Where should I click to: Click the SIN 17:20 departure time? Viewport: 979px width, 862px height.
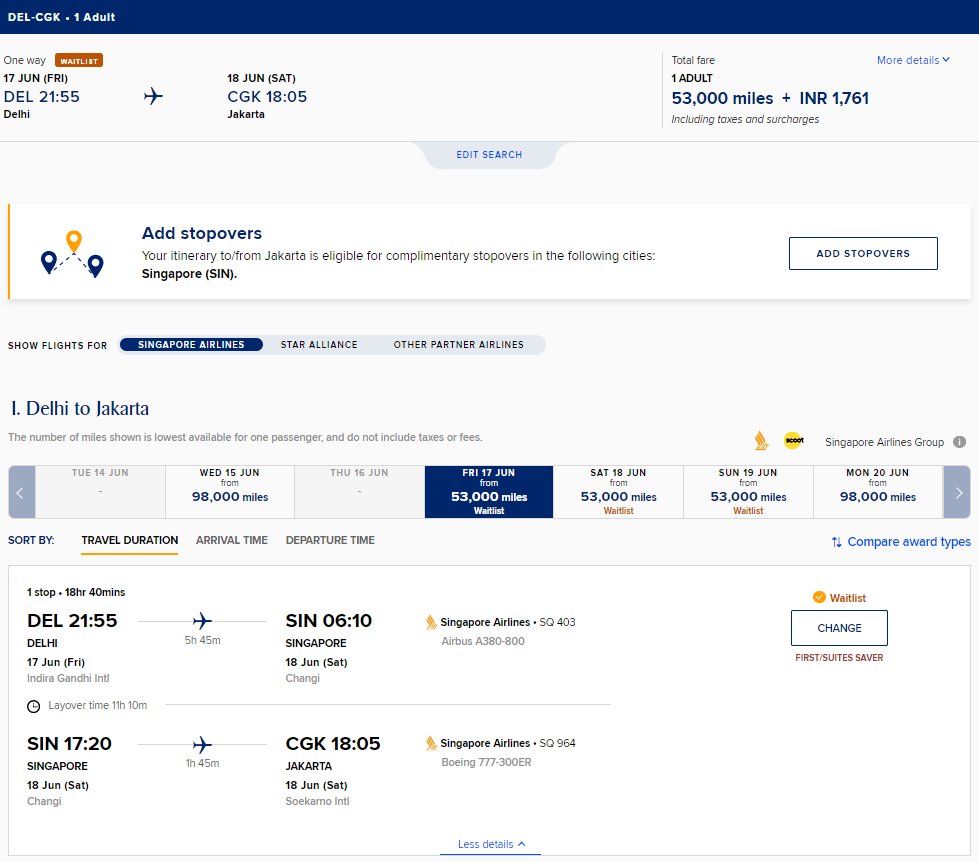tap(69, 743)
